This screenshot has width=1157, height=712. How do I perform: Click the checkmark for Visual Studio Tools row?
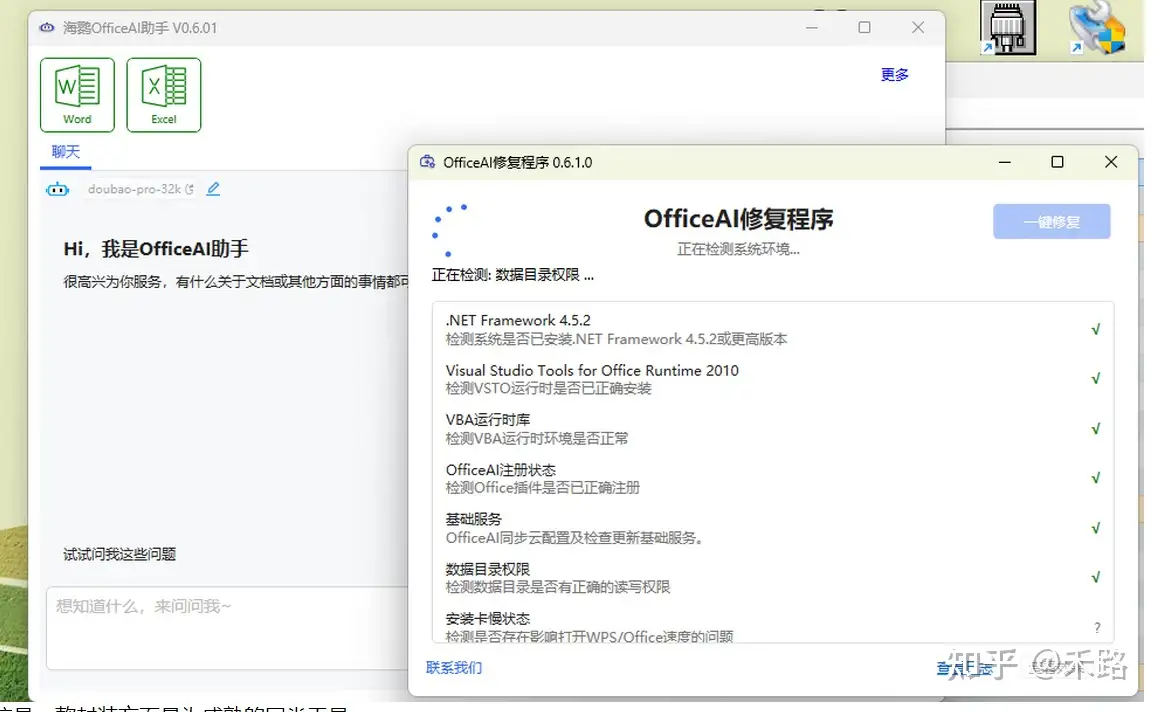[x=1096, y=379]
